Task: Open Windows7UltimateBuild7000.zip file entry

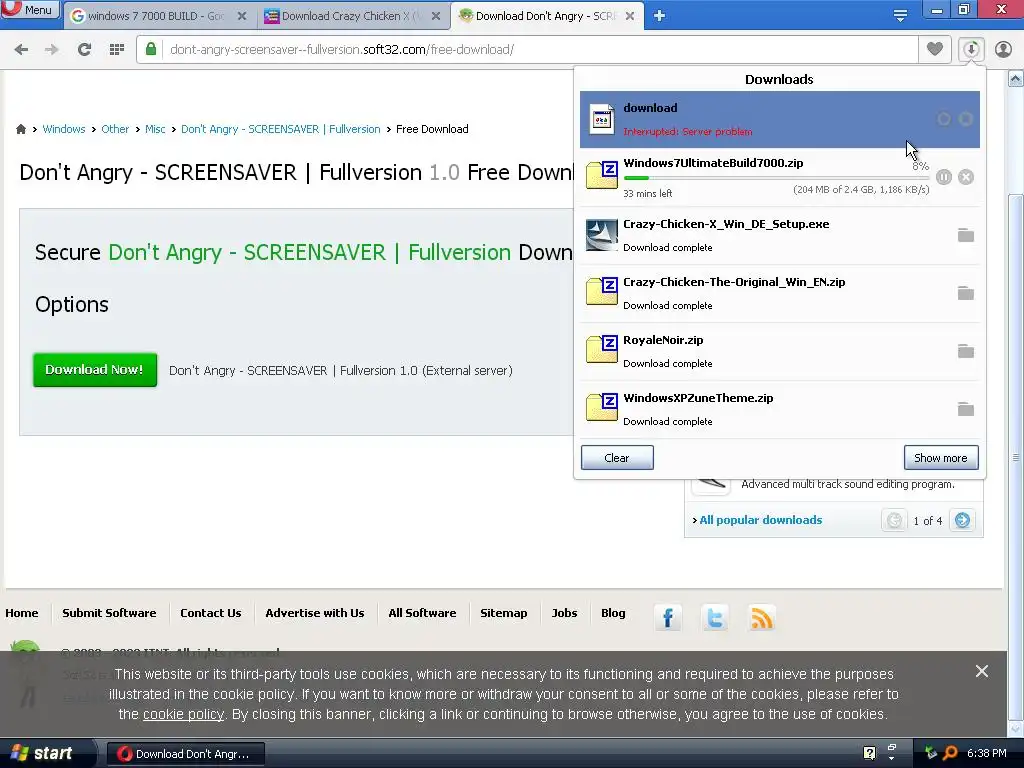Action: (780, 177)
